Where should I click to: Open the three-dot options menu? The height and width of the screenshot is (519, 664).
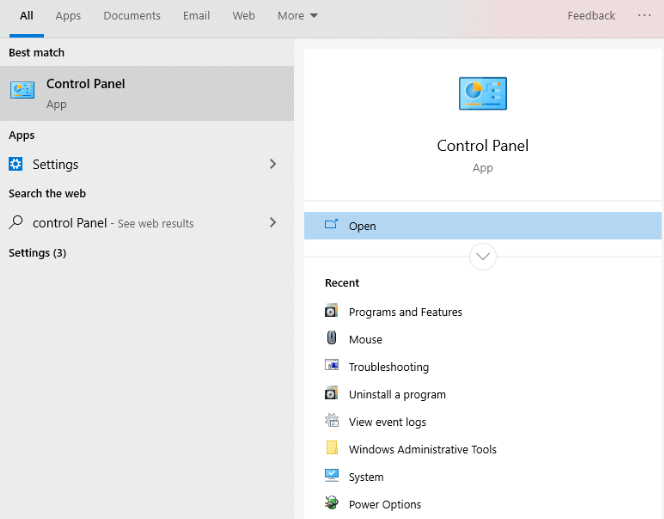click(644, 16)
